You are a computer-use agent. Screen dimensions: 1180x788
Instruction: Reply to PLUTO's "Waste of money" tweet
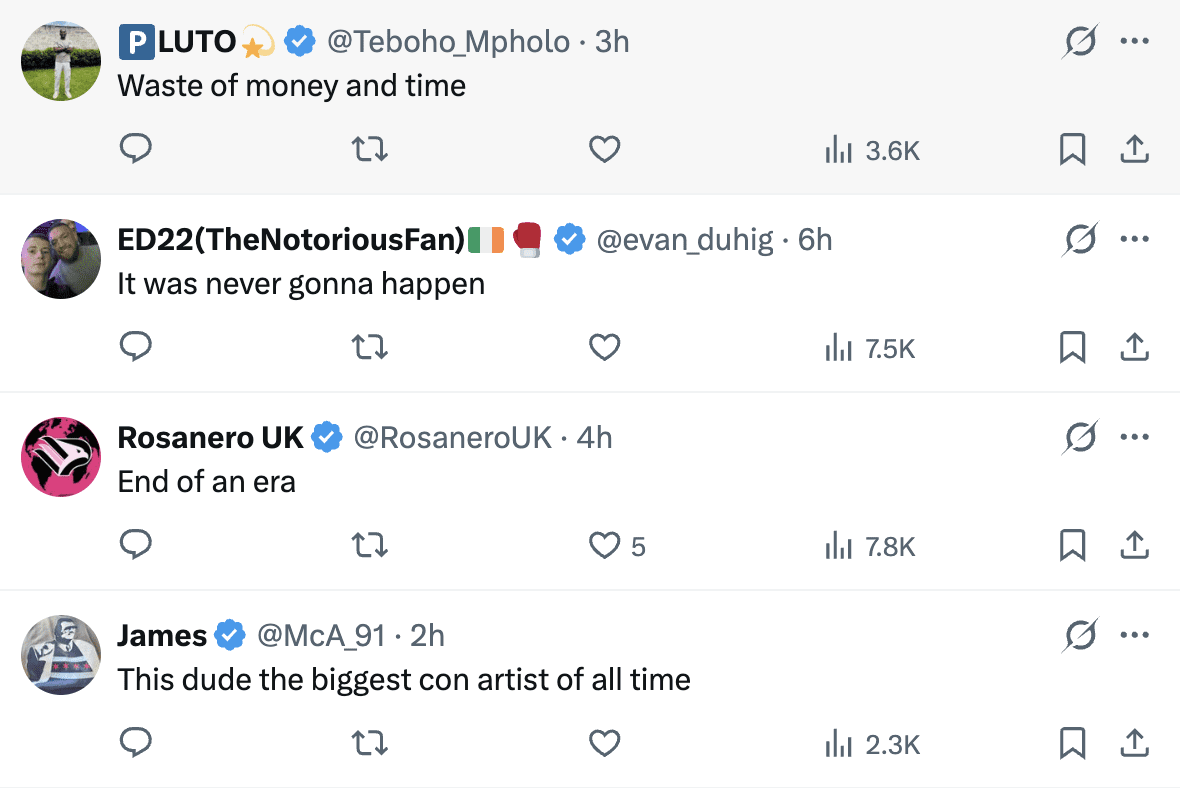135,150
